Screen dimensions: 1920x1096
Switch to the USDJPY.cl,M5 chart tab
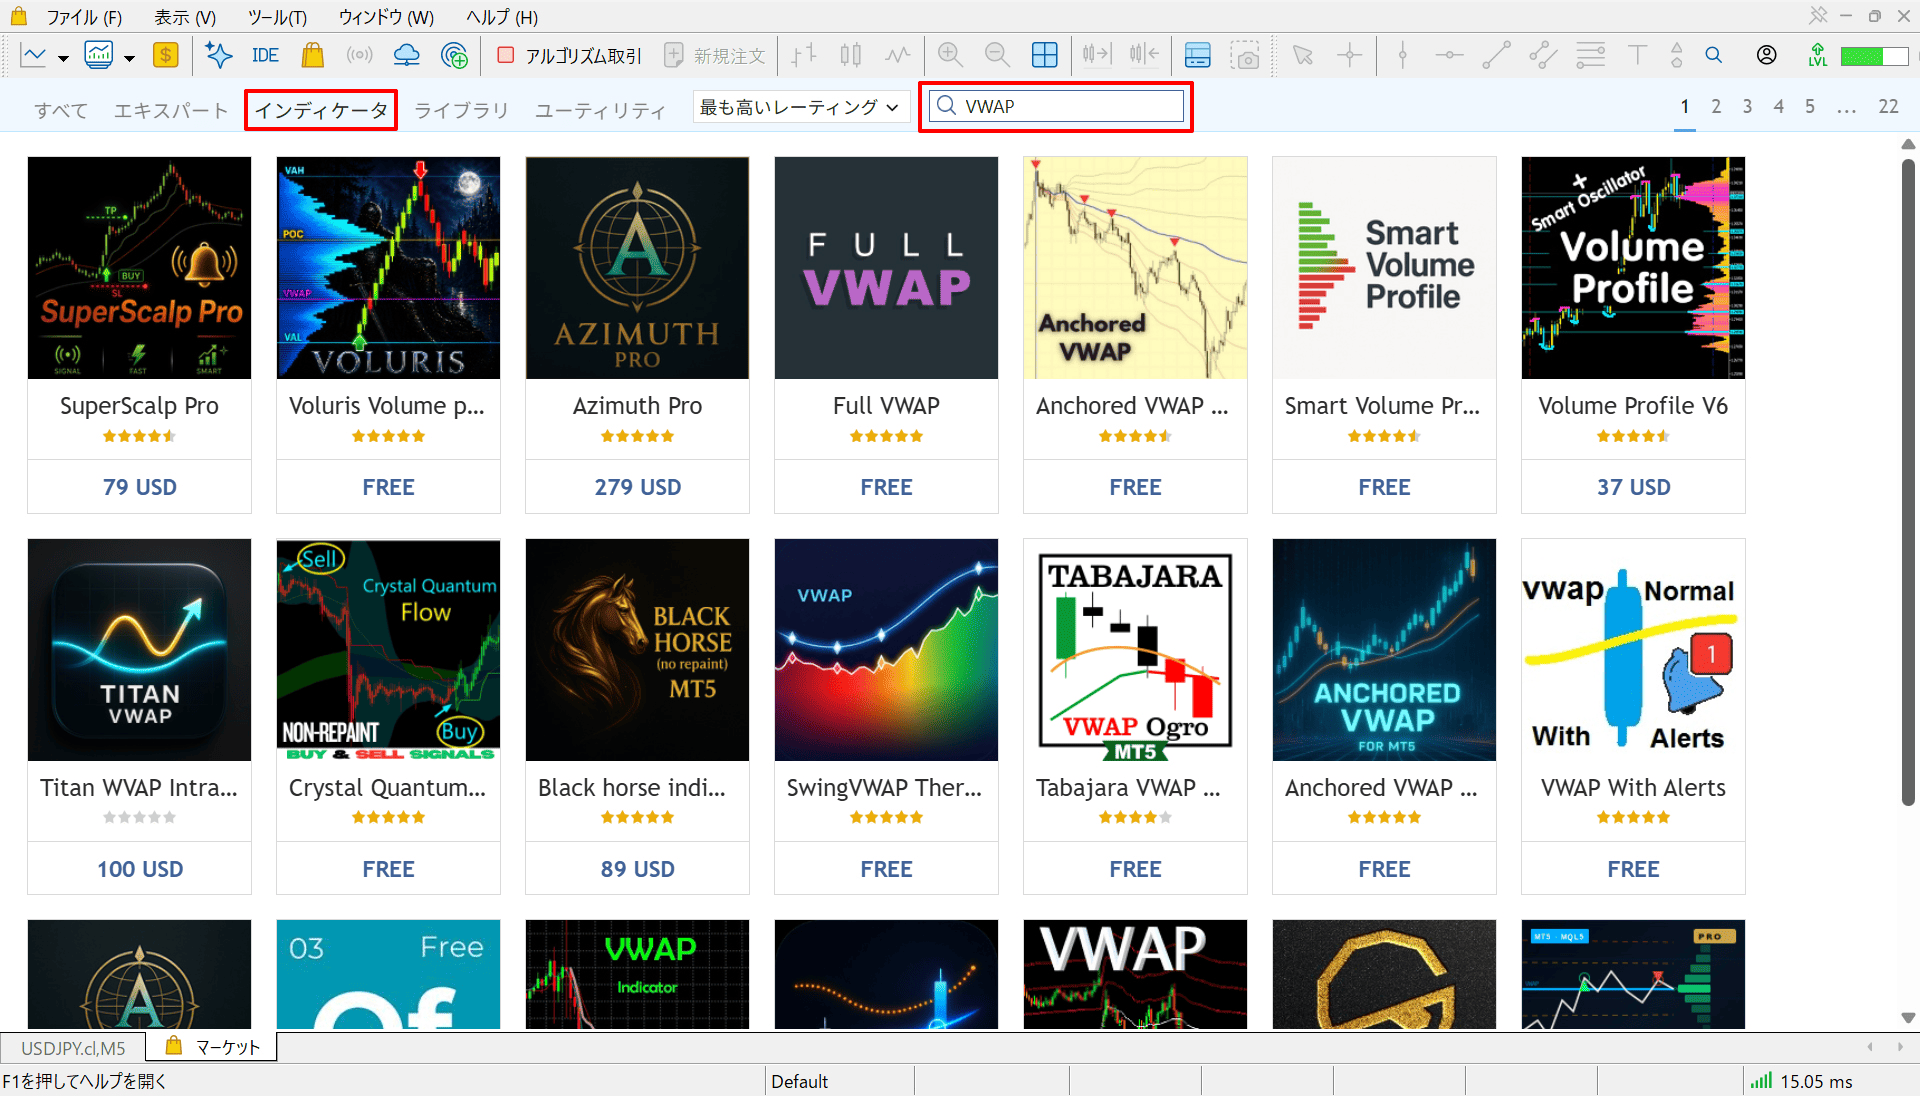pos(73,1047)
